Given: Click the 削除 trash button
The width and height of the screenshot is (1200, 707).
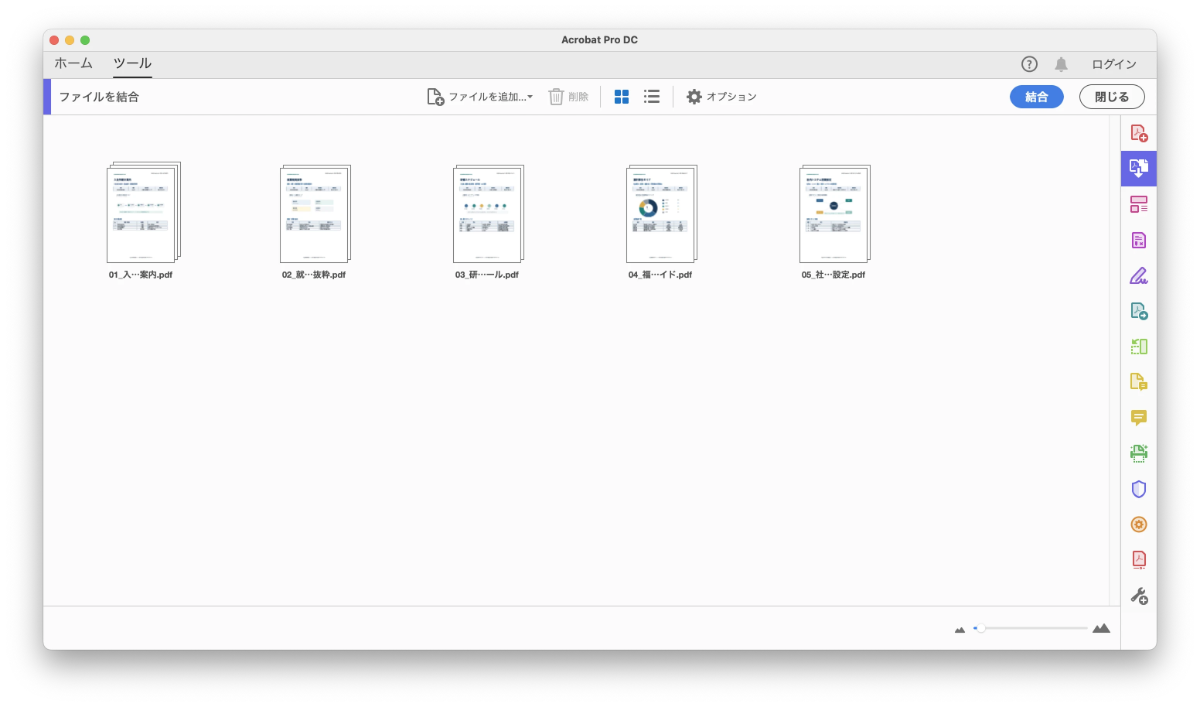Looking at the screenshot, I should coord(568,97).
